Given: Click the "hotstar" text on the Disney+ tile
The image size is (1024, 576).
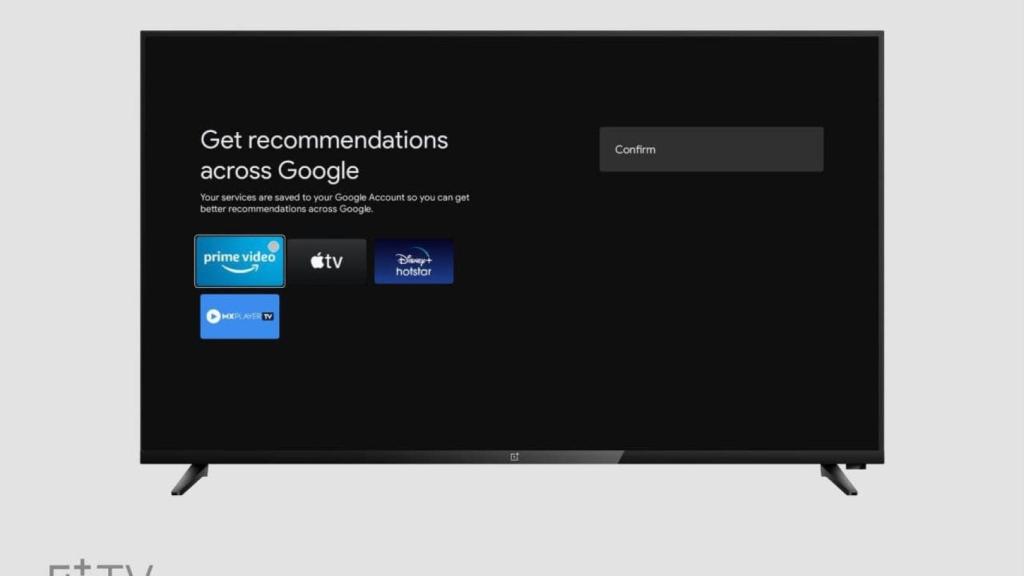Looking at the screenshot, I should 413,272.
